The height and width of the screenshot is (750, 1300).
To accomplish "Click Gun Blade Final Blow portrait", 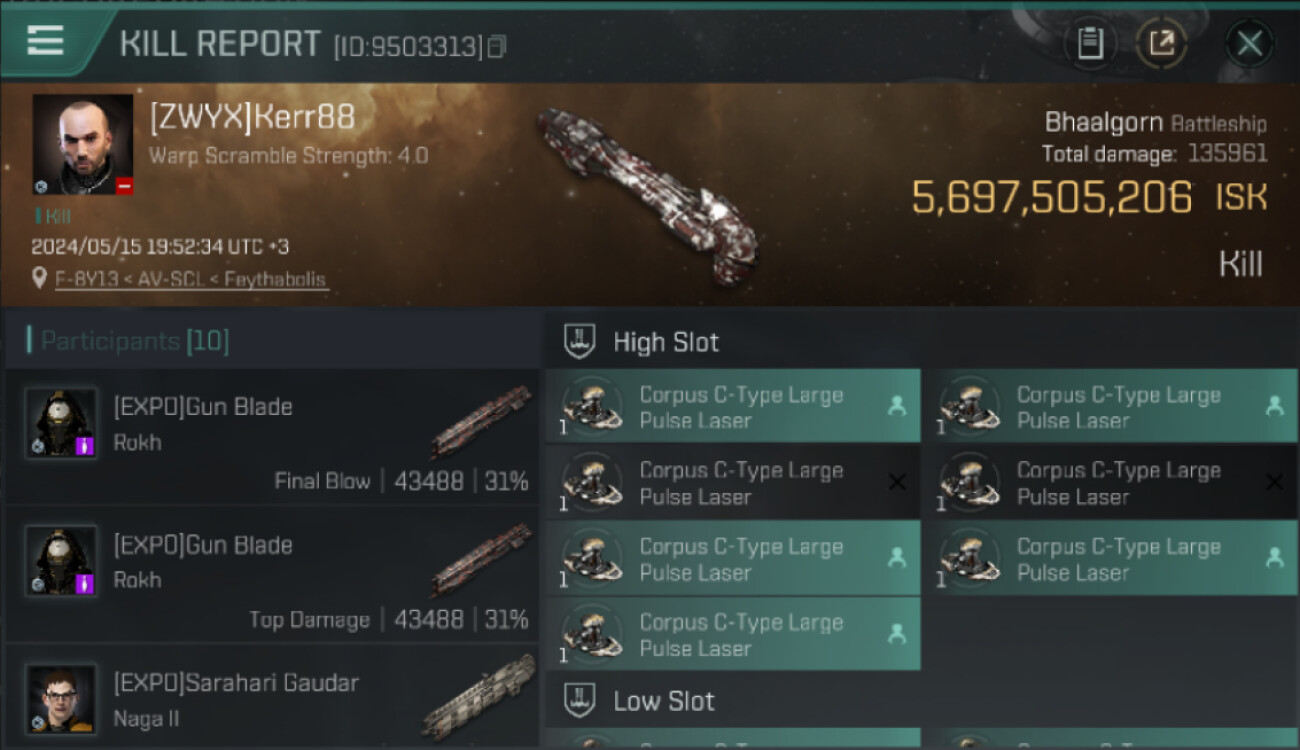I will (61, 423).
